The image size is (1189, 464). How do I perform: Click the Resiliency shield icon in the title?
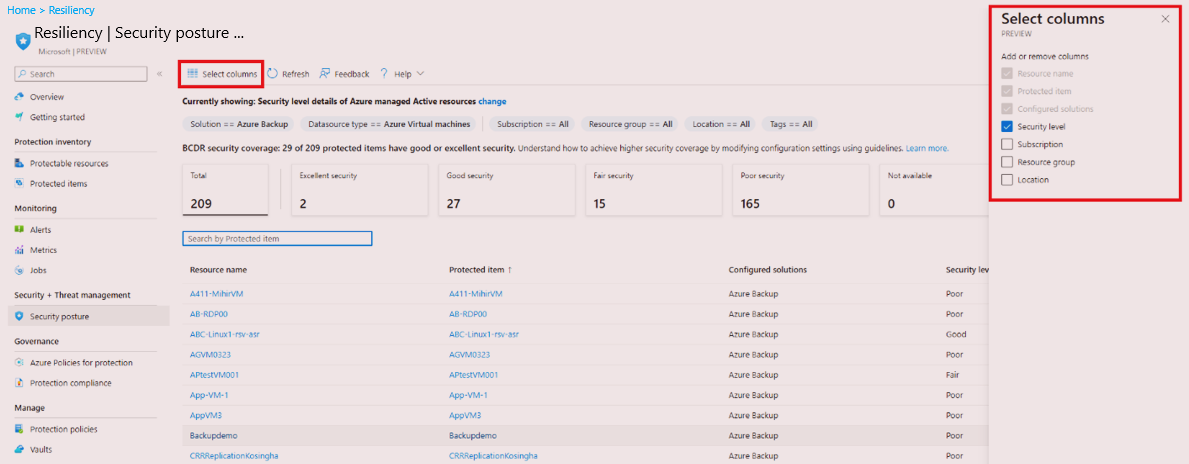coord(22,39)
